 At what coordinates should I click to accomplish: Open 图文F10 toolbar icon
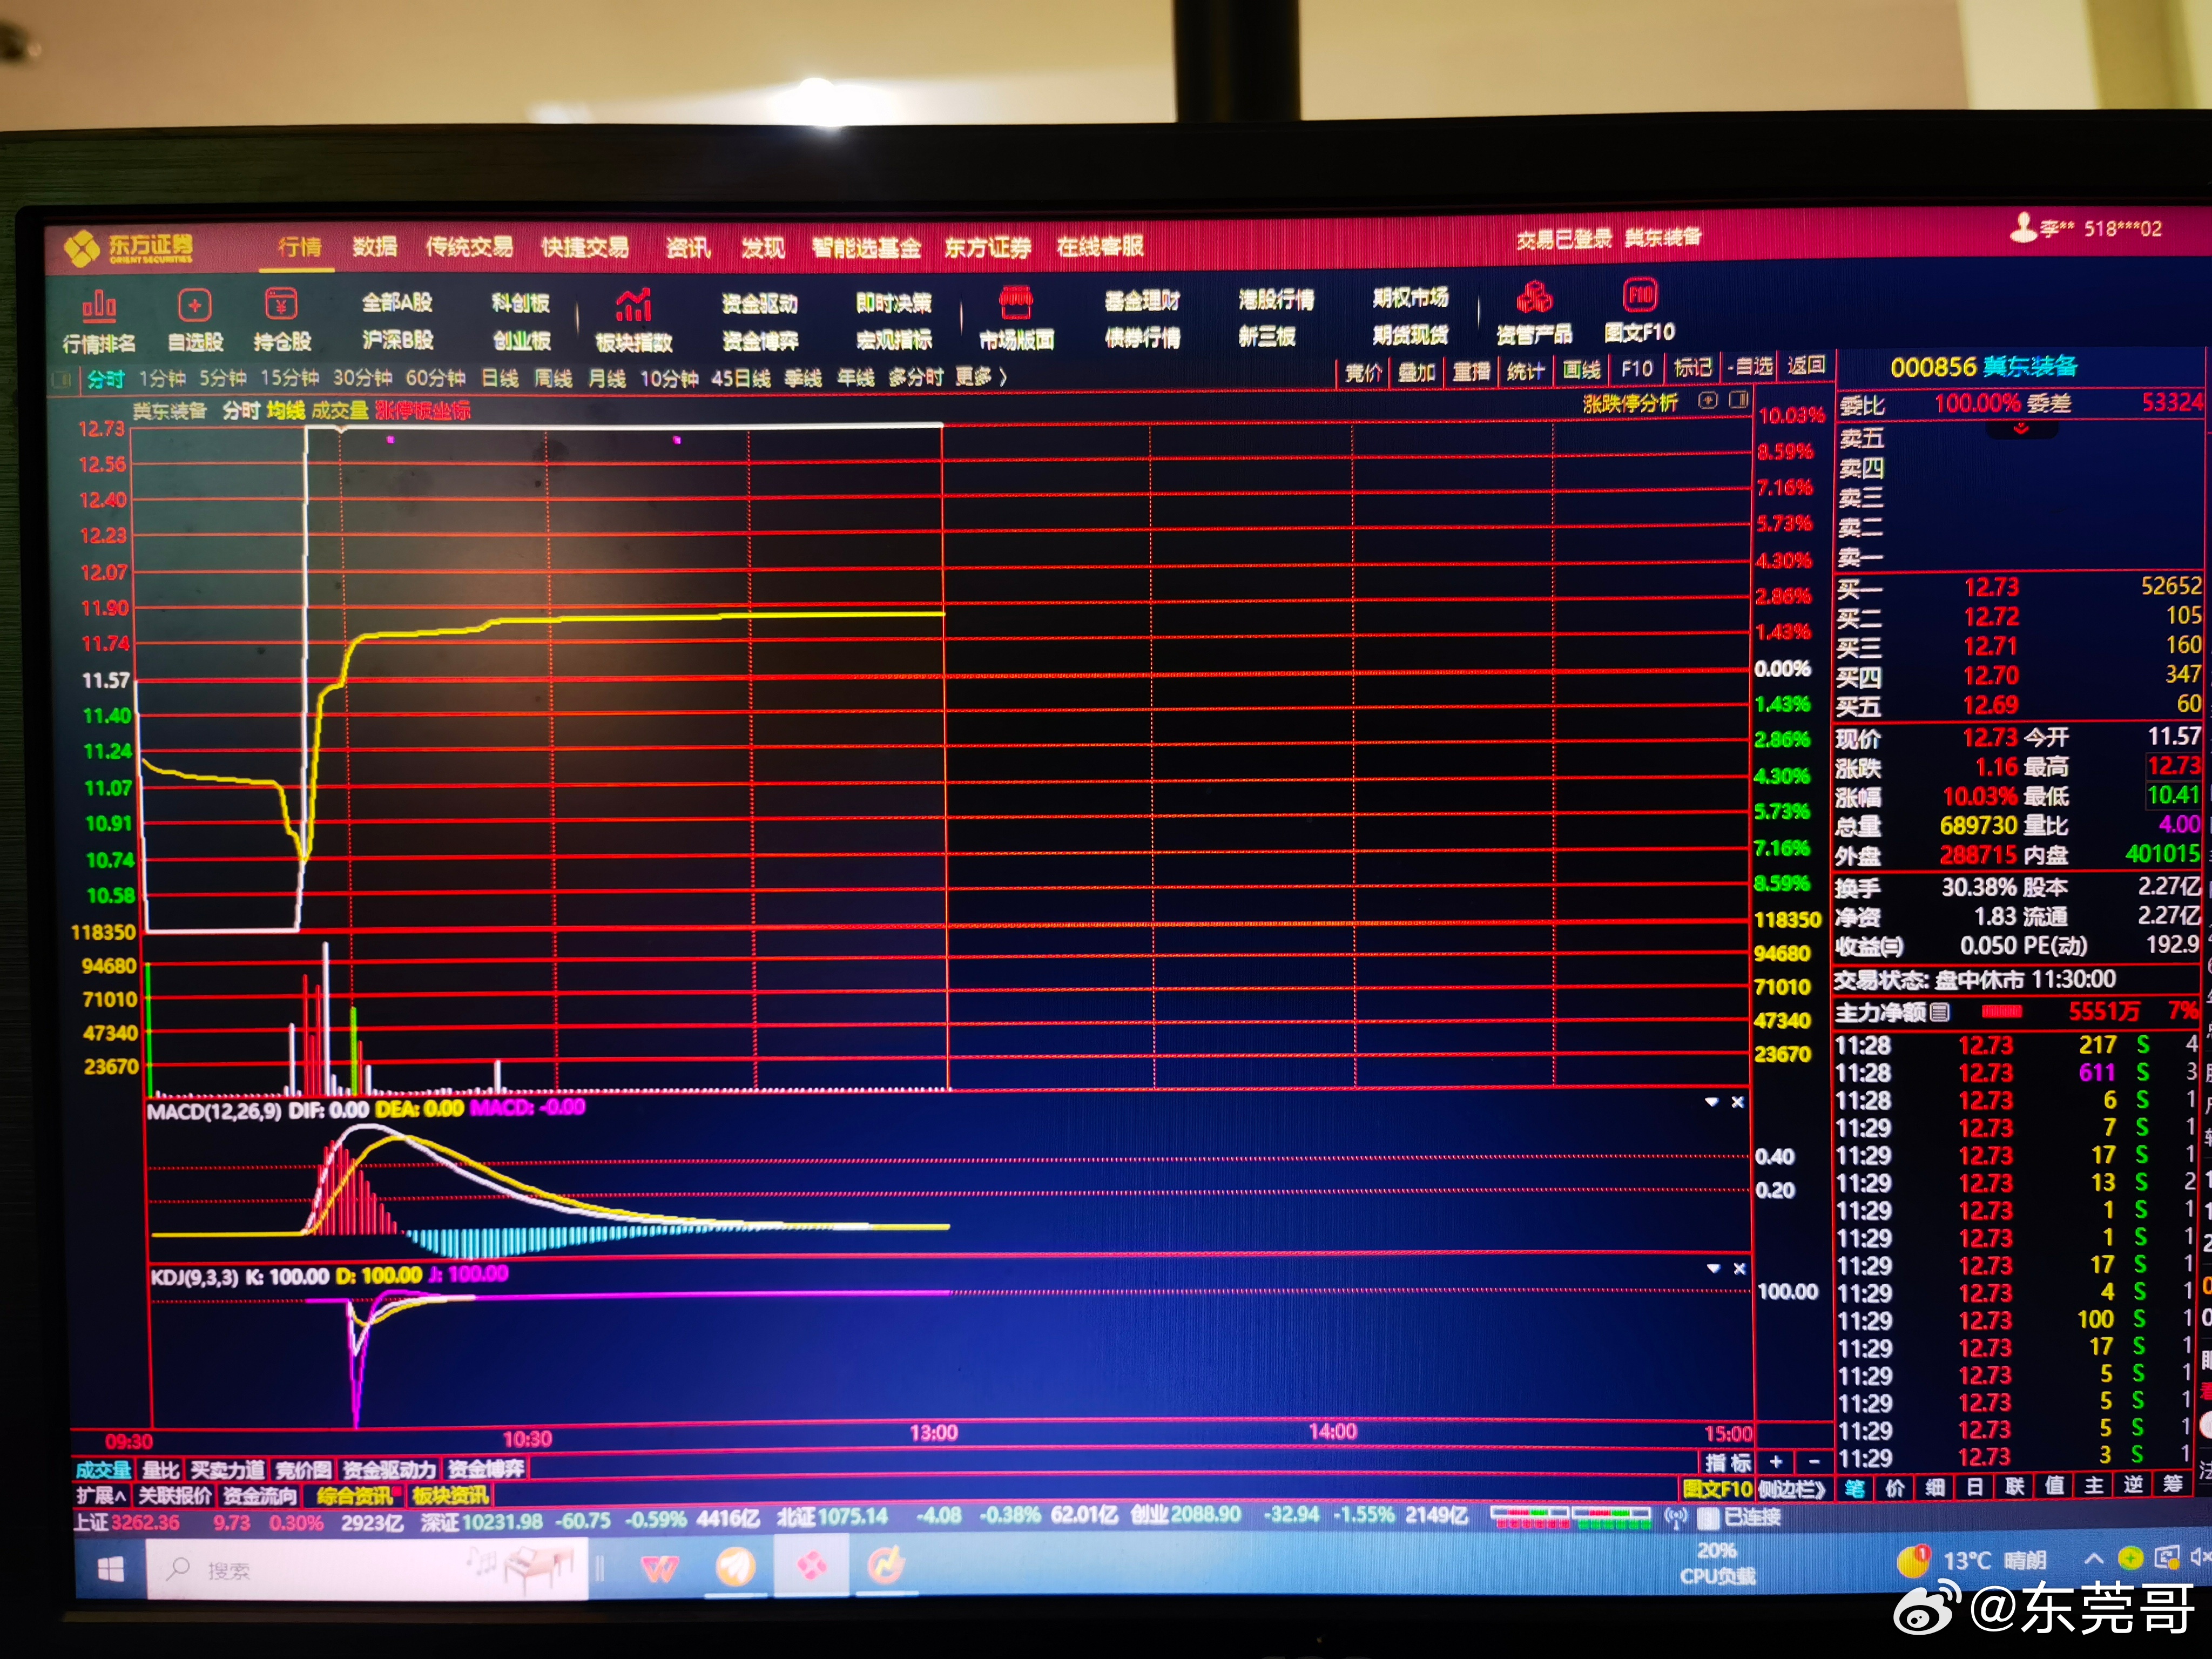pos(1640,295)
